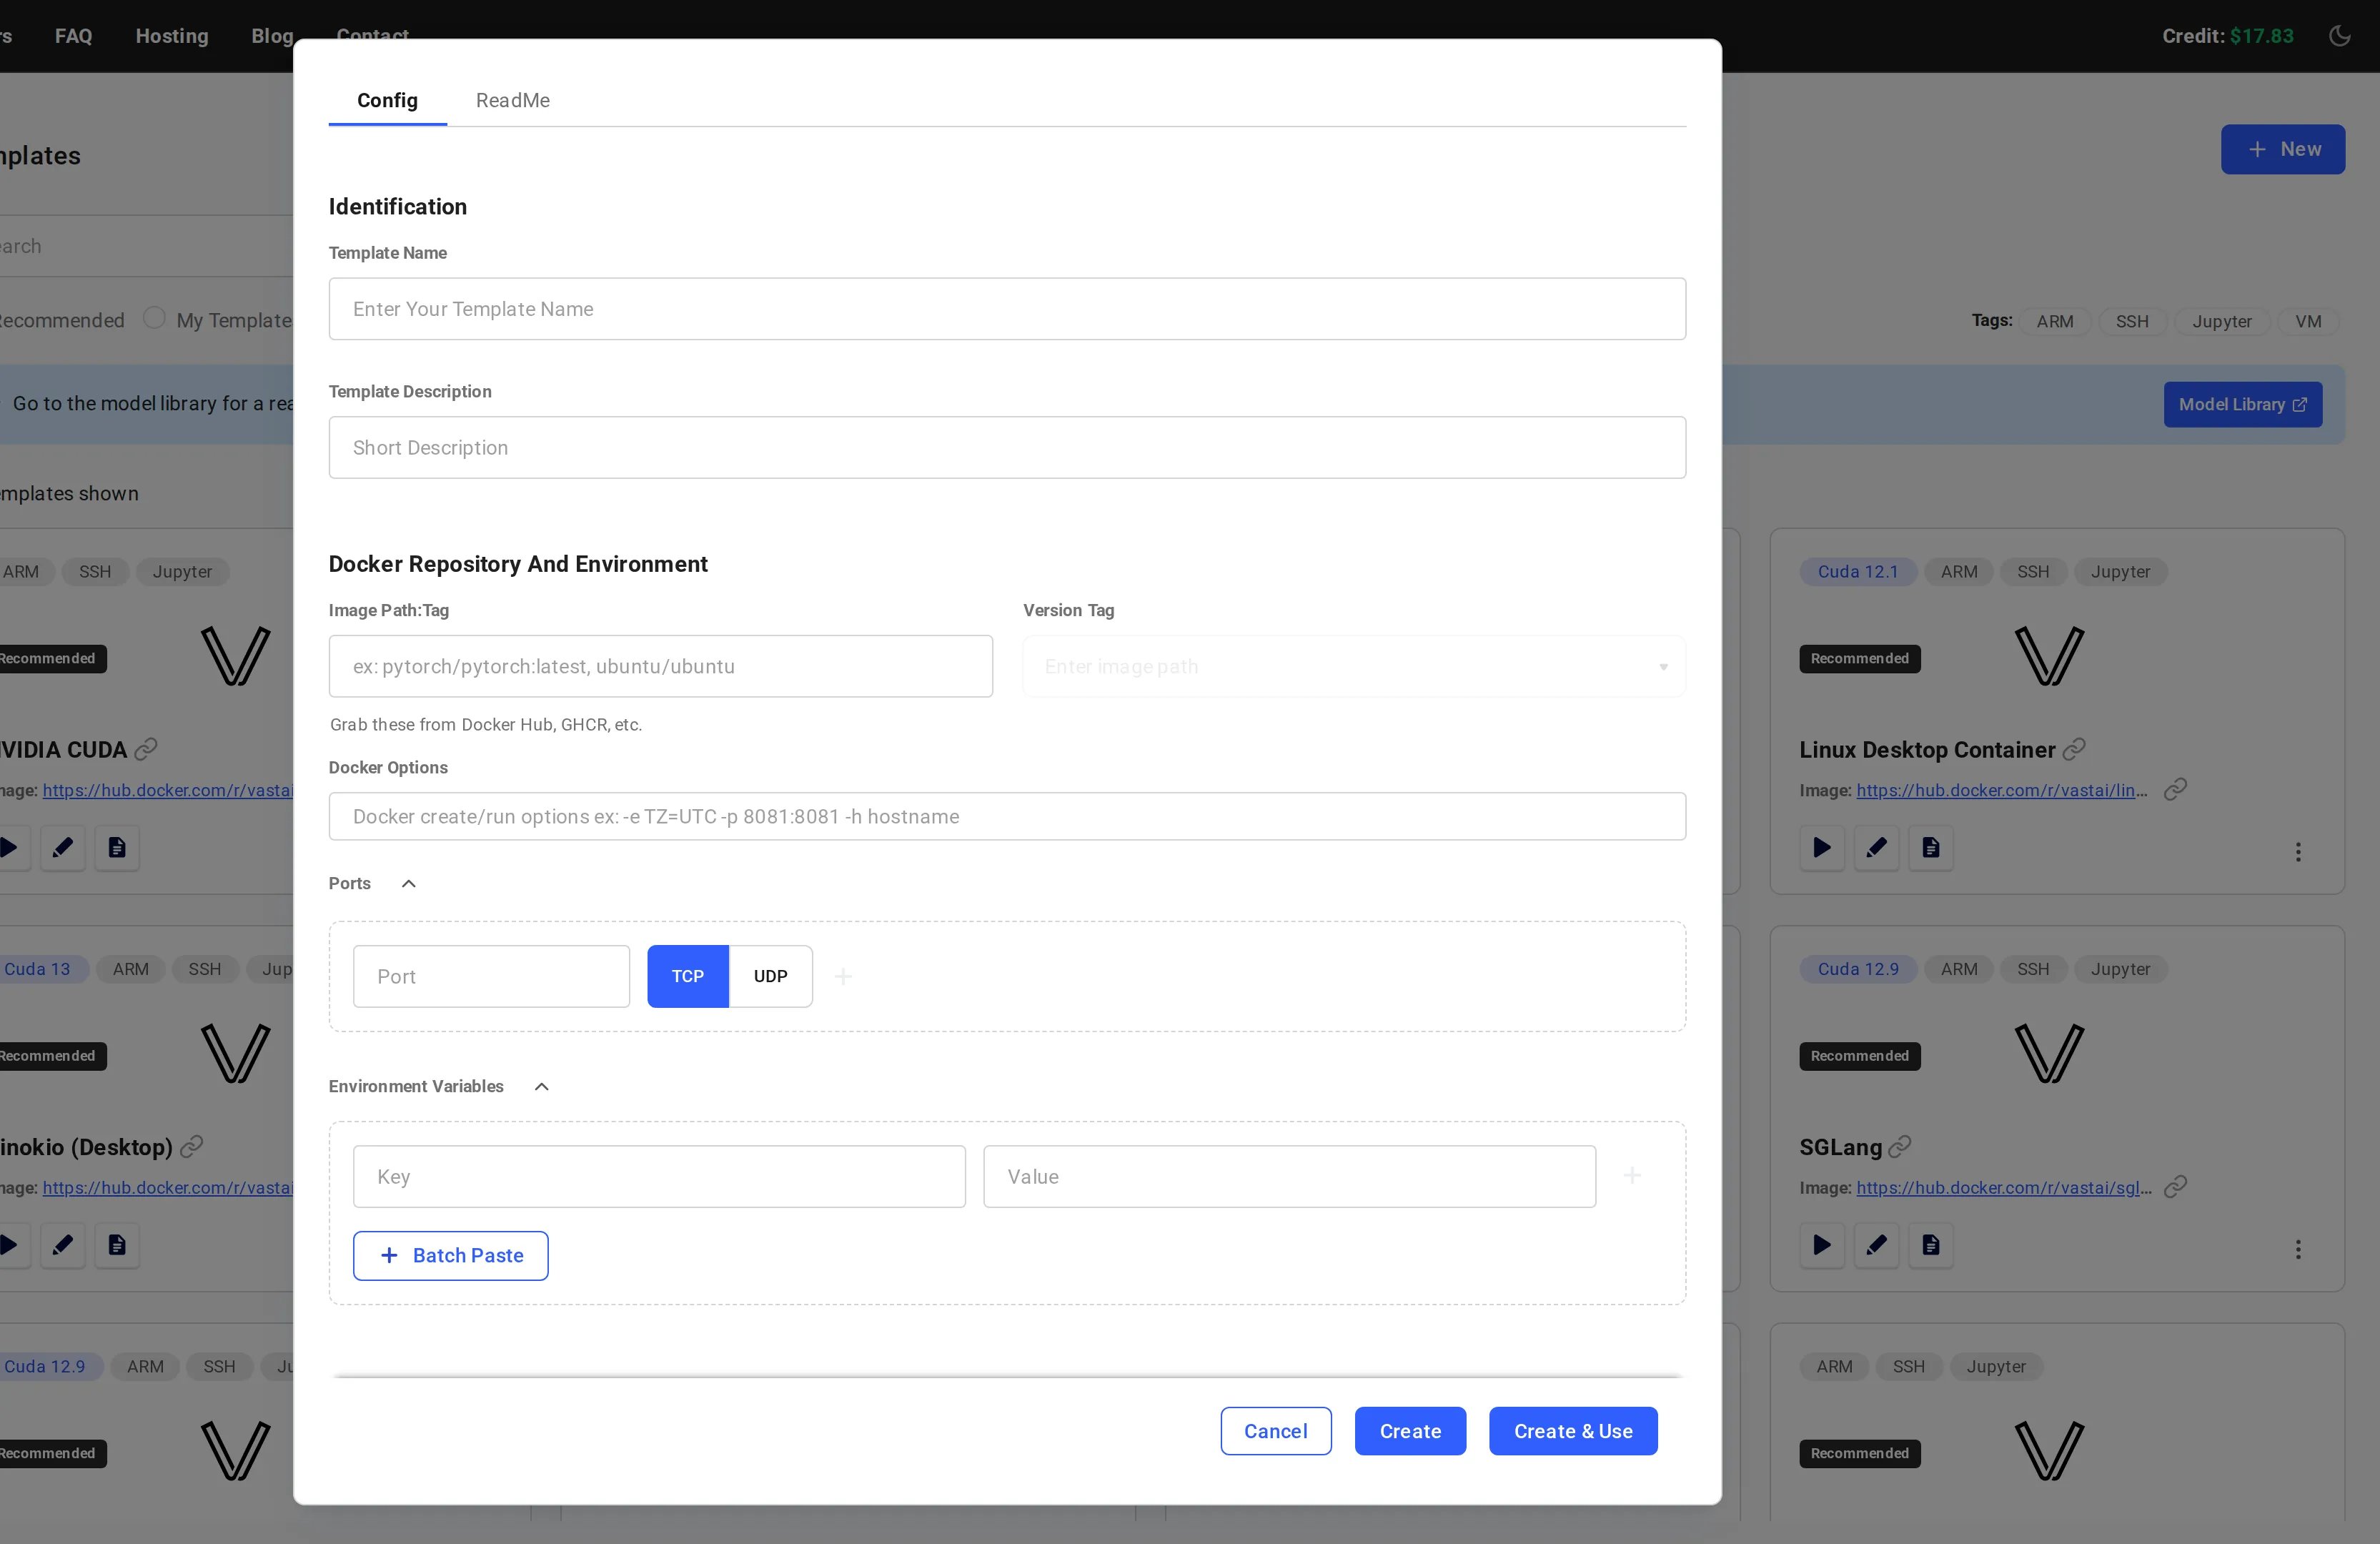Viewport: 2380px width, 1544px height.
Task: Open Linux Desktop Container readme document icon
Action: (1930, 848)
